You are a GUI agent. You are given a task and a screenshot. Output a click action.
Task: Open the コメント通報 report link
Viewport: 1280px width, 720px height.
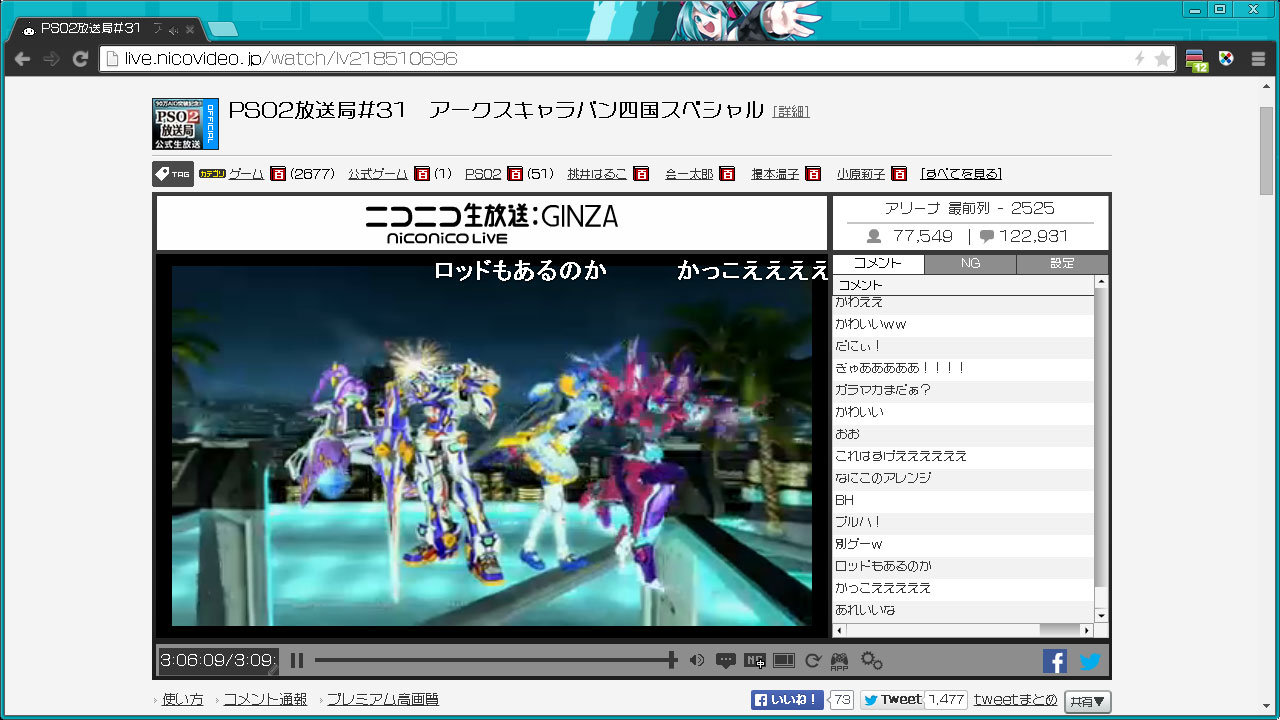(265, 700)
